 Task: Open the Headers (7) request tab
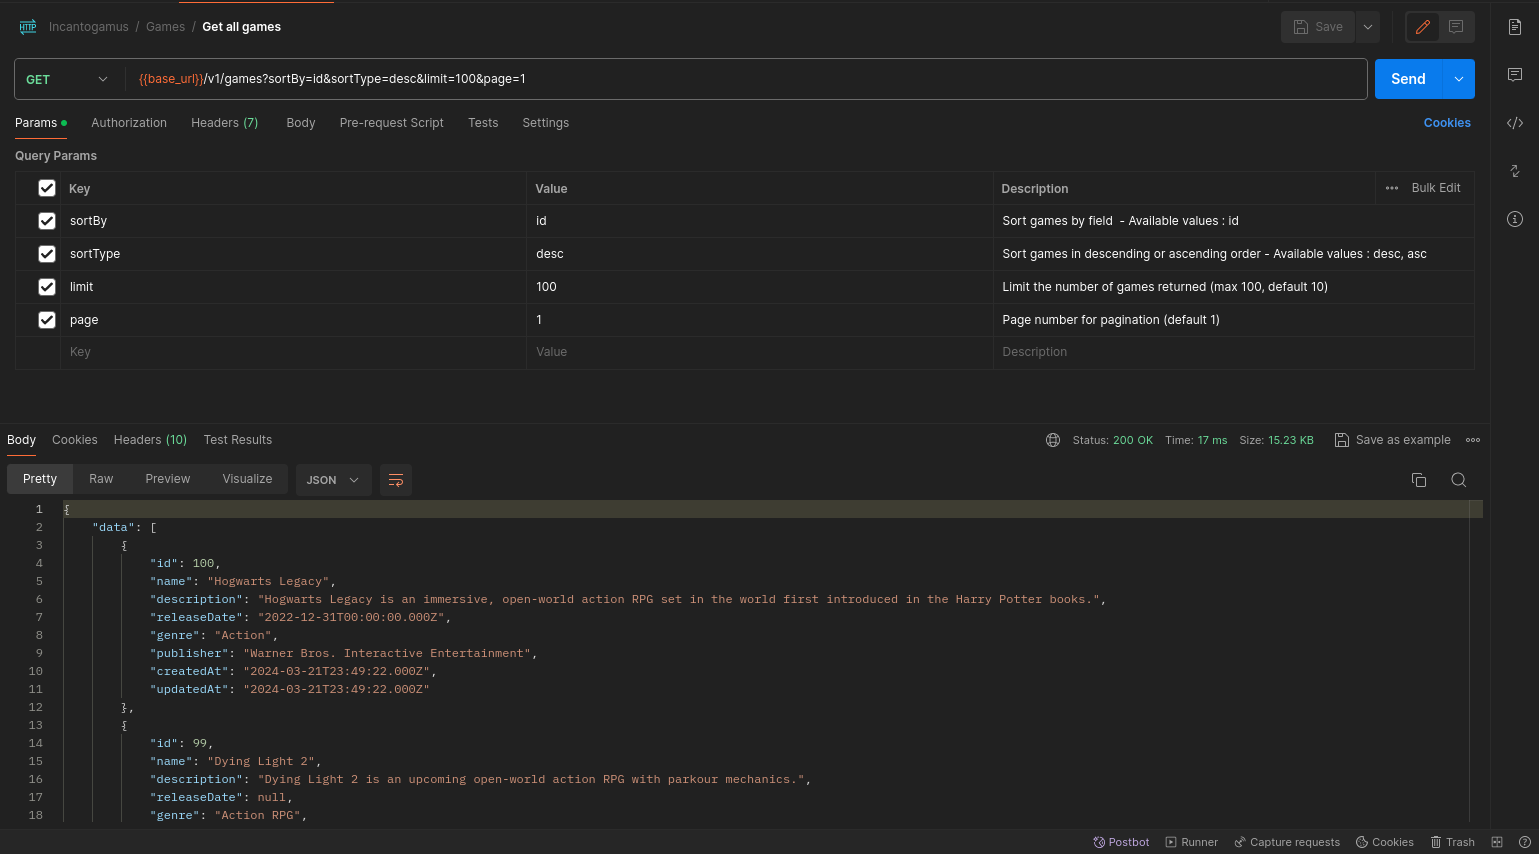(x=225, y=123)
